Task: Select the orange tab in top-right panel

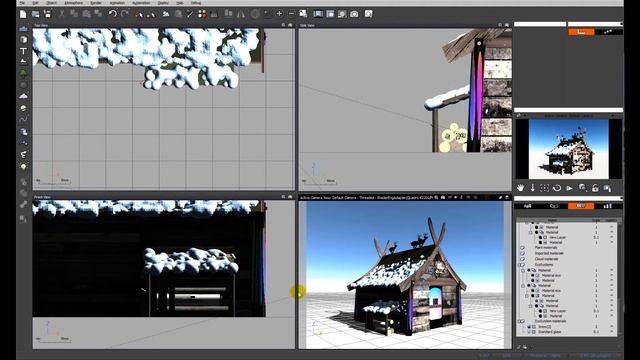Action: pos(581,31)
